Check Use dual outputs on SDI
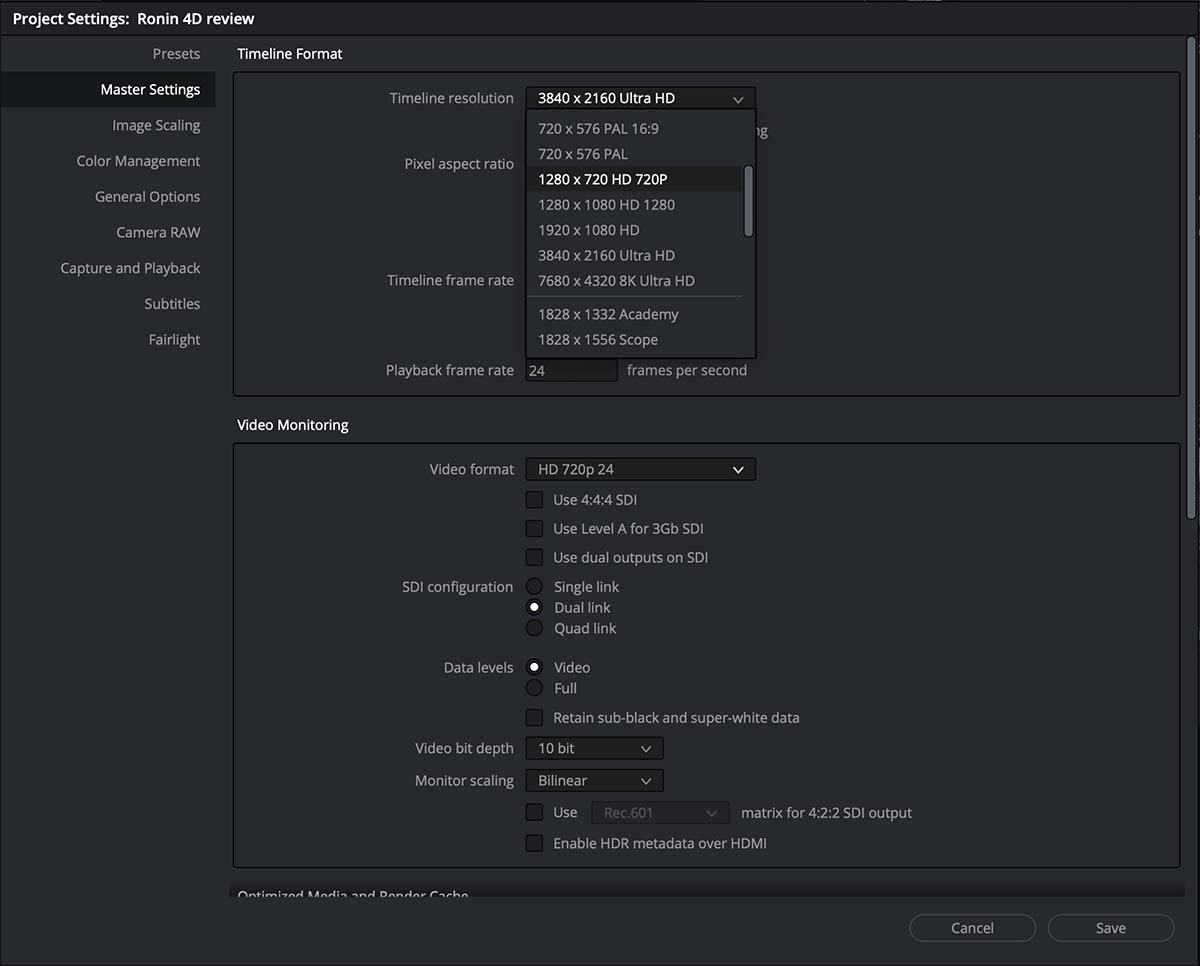Image resolution: width=1200 pixels, height=966 pixels. pos(535,558)
